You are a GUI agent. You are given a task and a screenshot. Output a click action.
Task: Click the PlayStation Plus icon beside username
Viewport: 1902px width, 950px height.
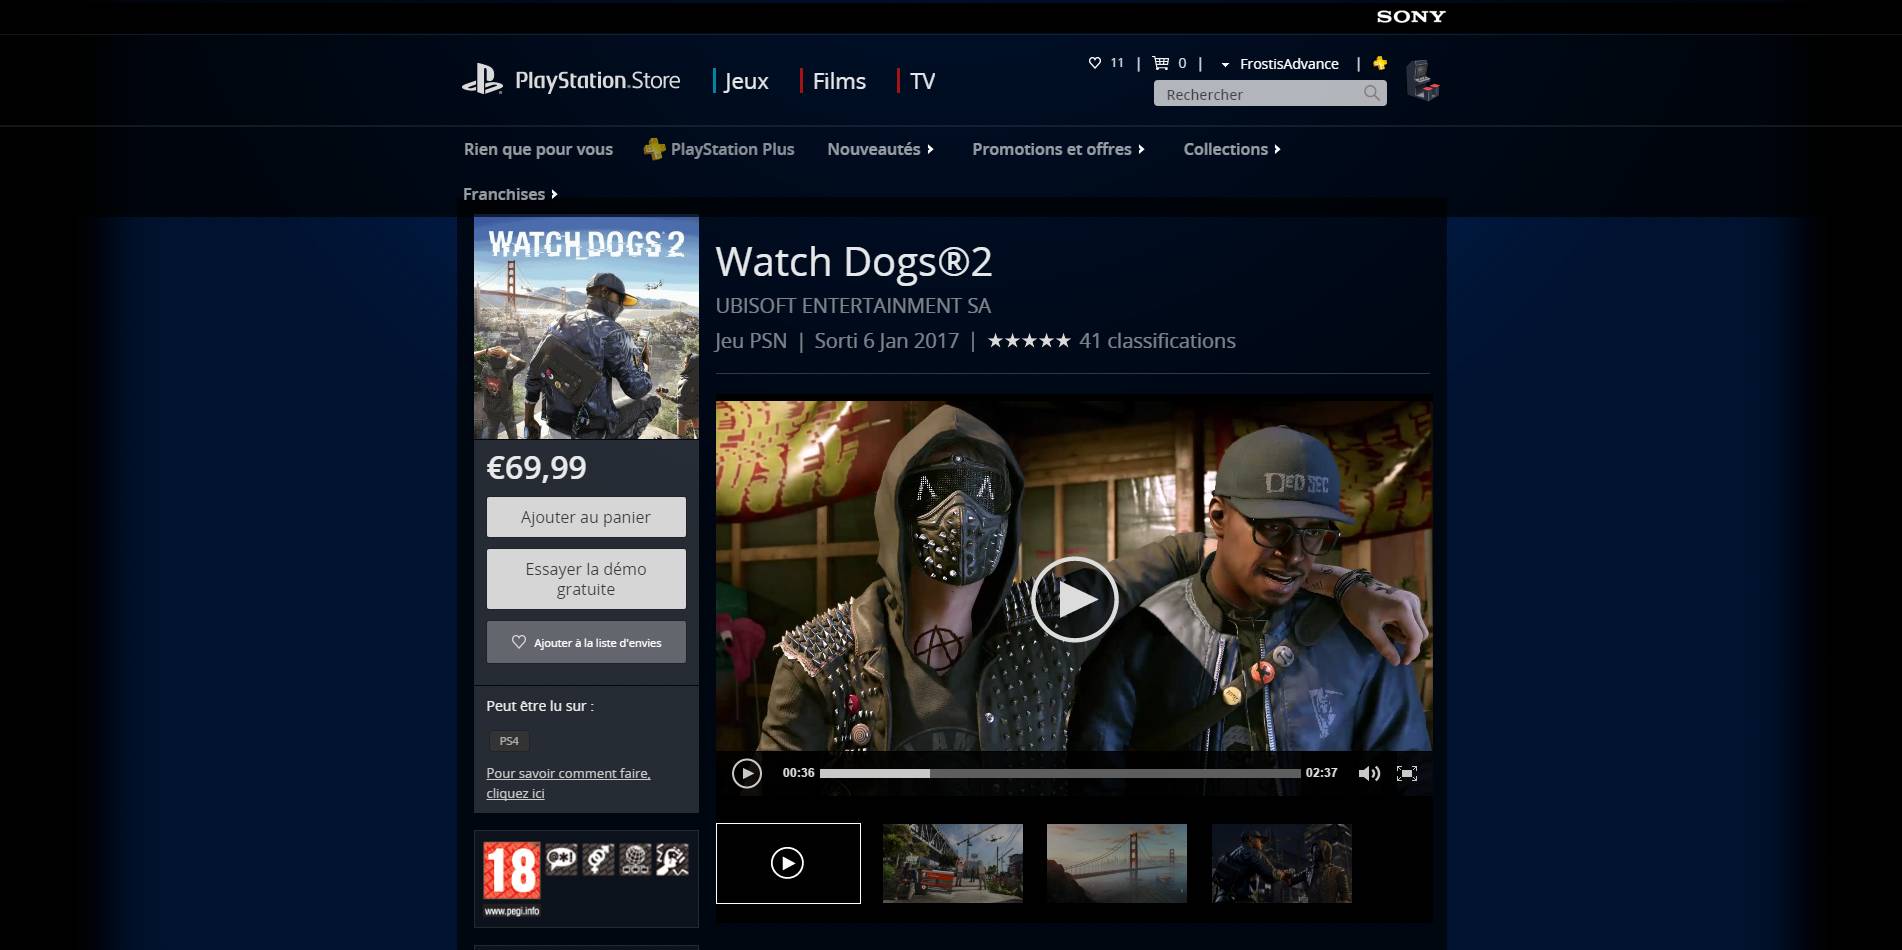pyautogui.click(x=1380, y=63)
